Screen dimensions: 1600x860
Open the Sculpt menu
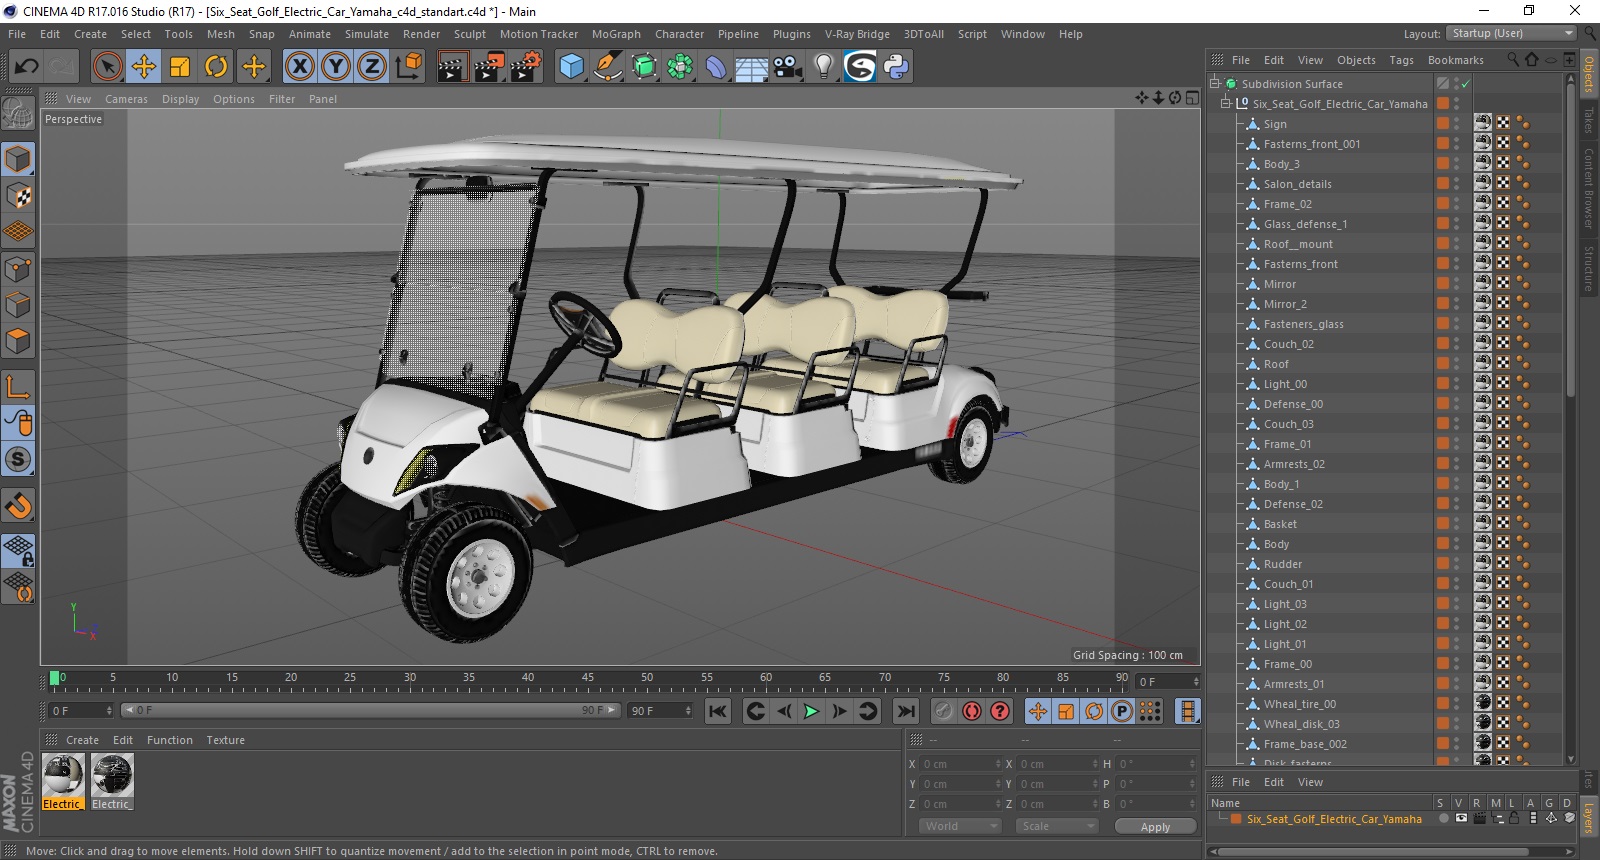point(469,34)
